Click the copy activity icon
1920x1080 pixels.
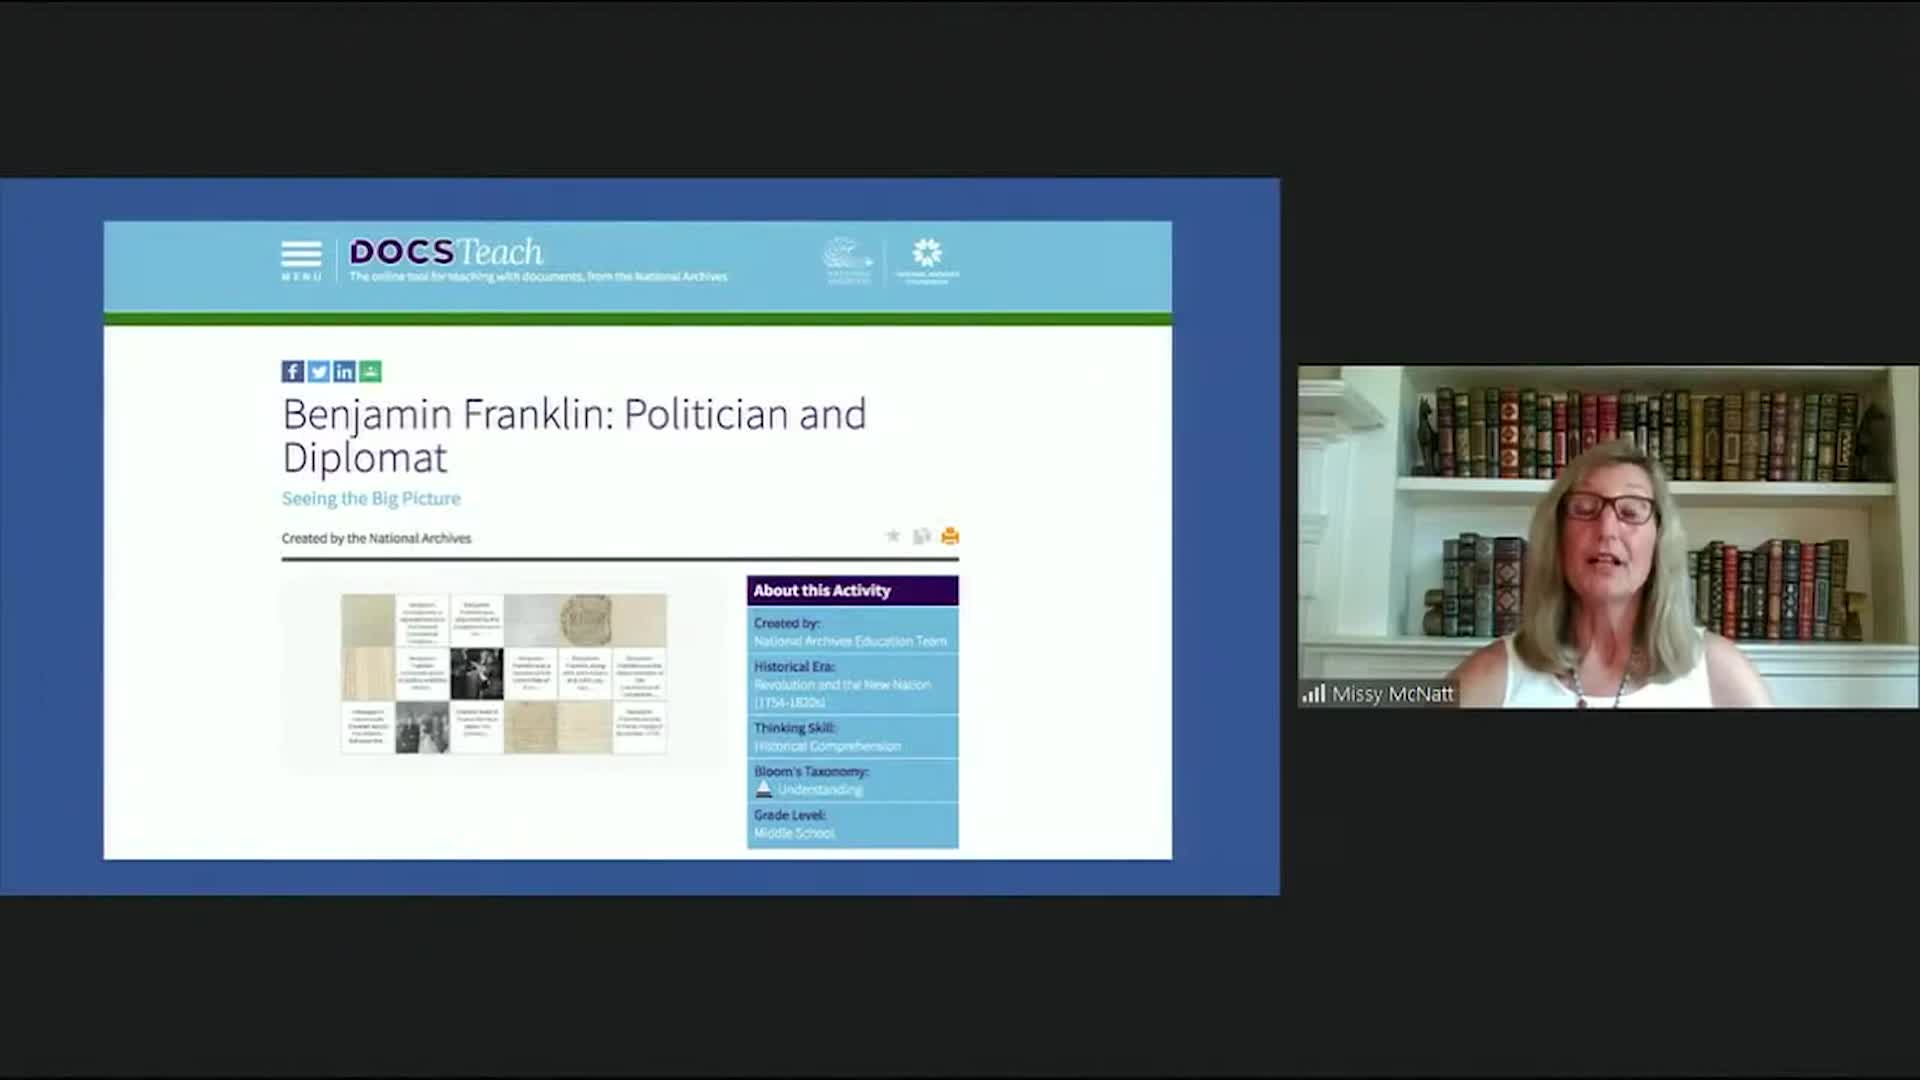point(922,536)
